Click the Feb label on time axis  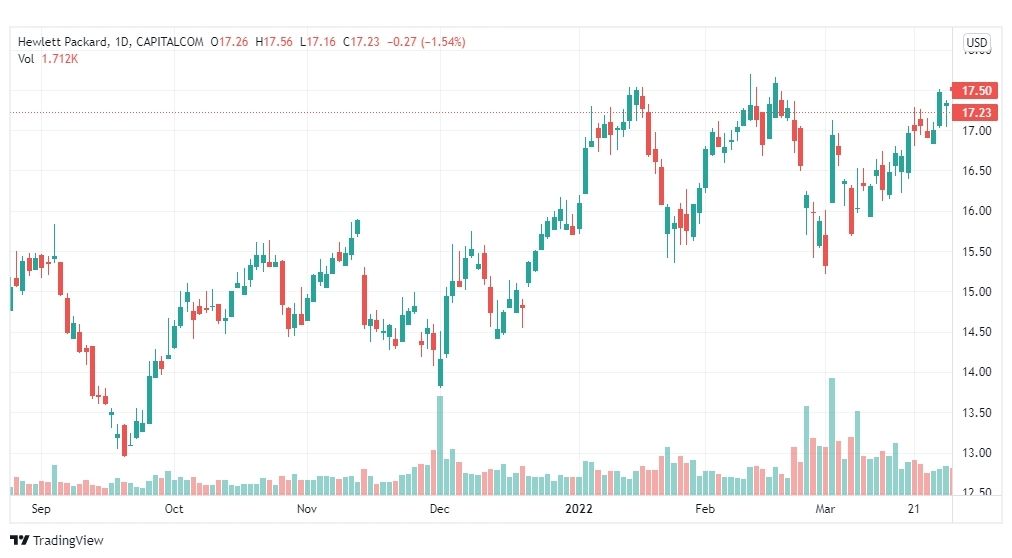coord(705,509)
